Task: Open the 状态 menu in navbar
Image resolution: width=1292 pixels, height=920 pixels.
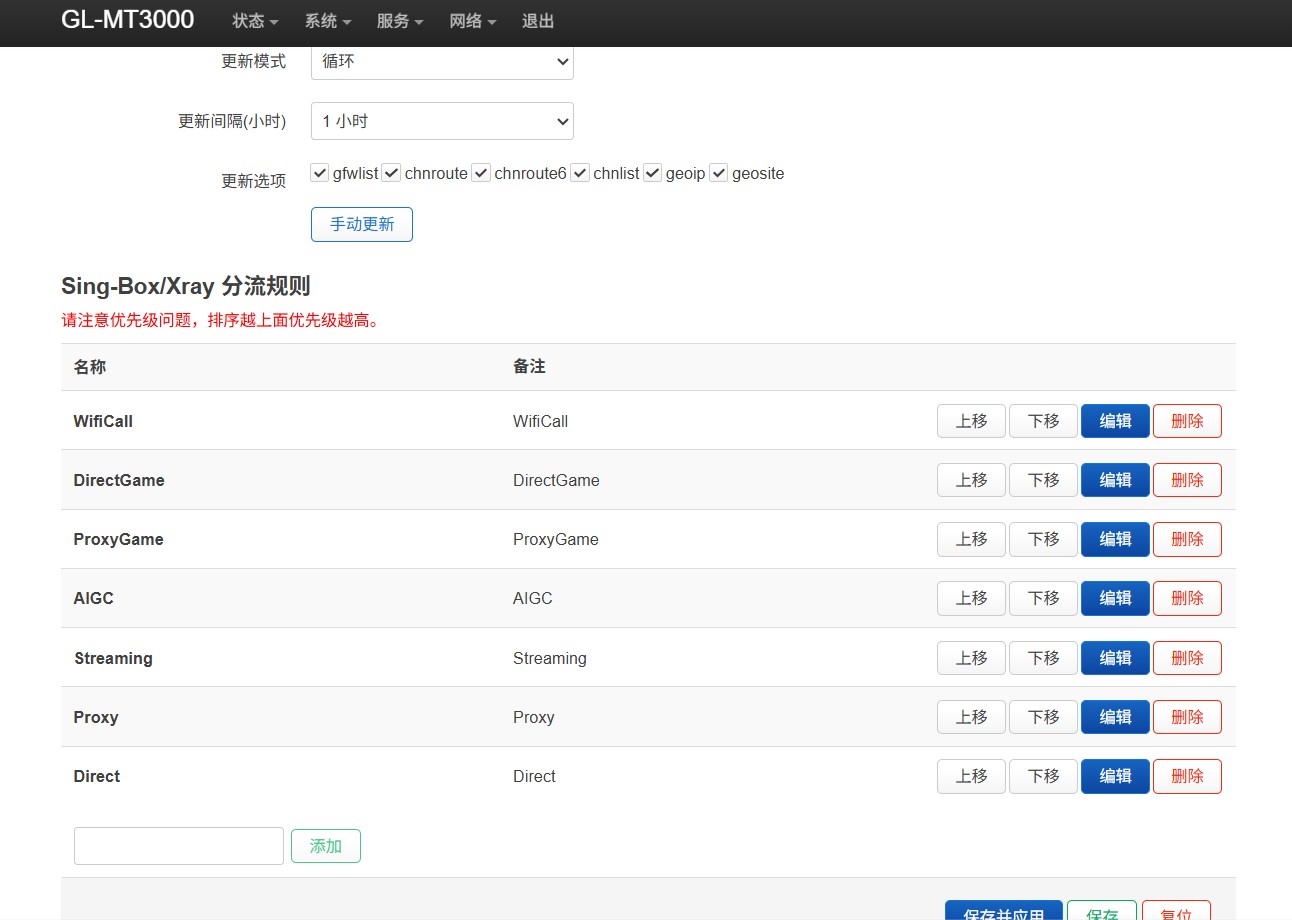Action: pos(255,21)
